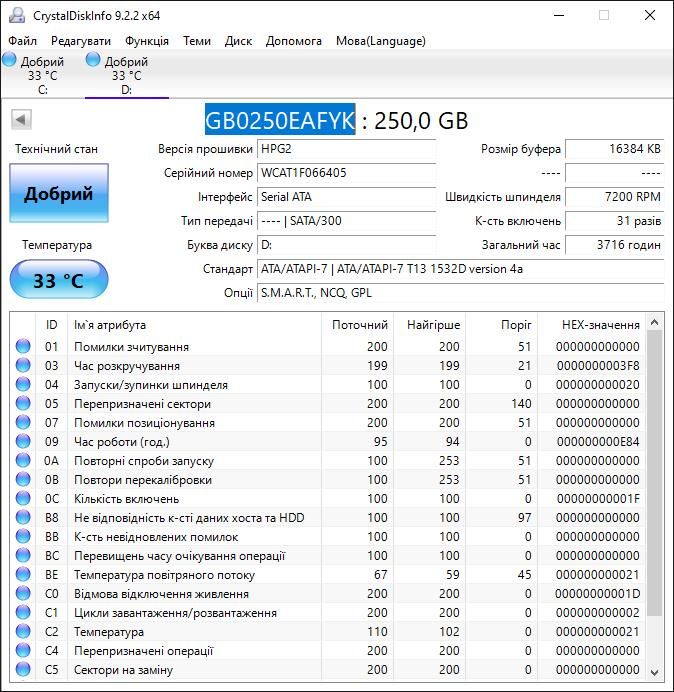Click the HPG2 firmware version field
Viewport: 674px width, 692px height.
click(x=346, y=149)
